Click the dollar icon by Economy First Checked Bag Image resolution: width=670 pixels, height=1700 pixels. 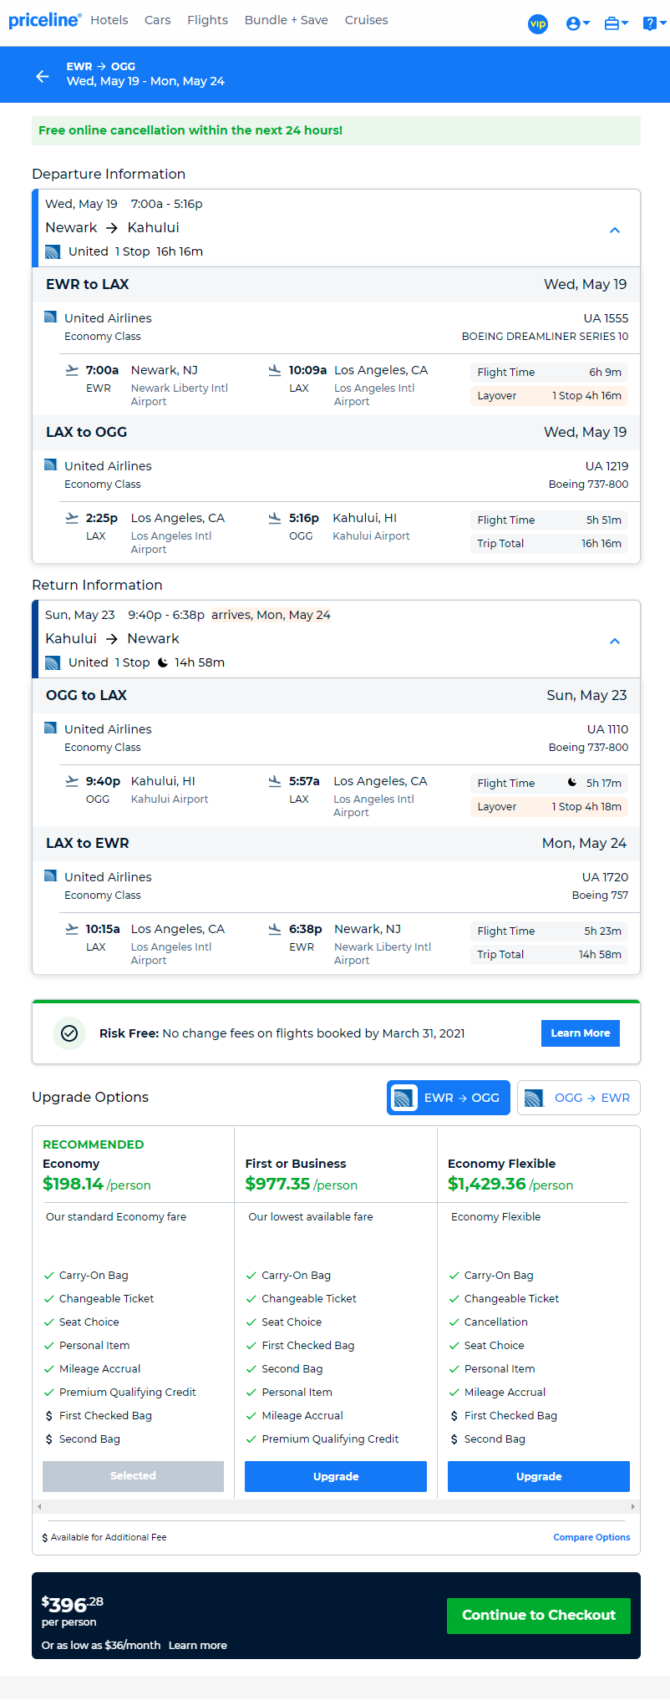[49, 1416]
